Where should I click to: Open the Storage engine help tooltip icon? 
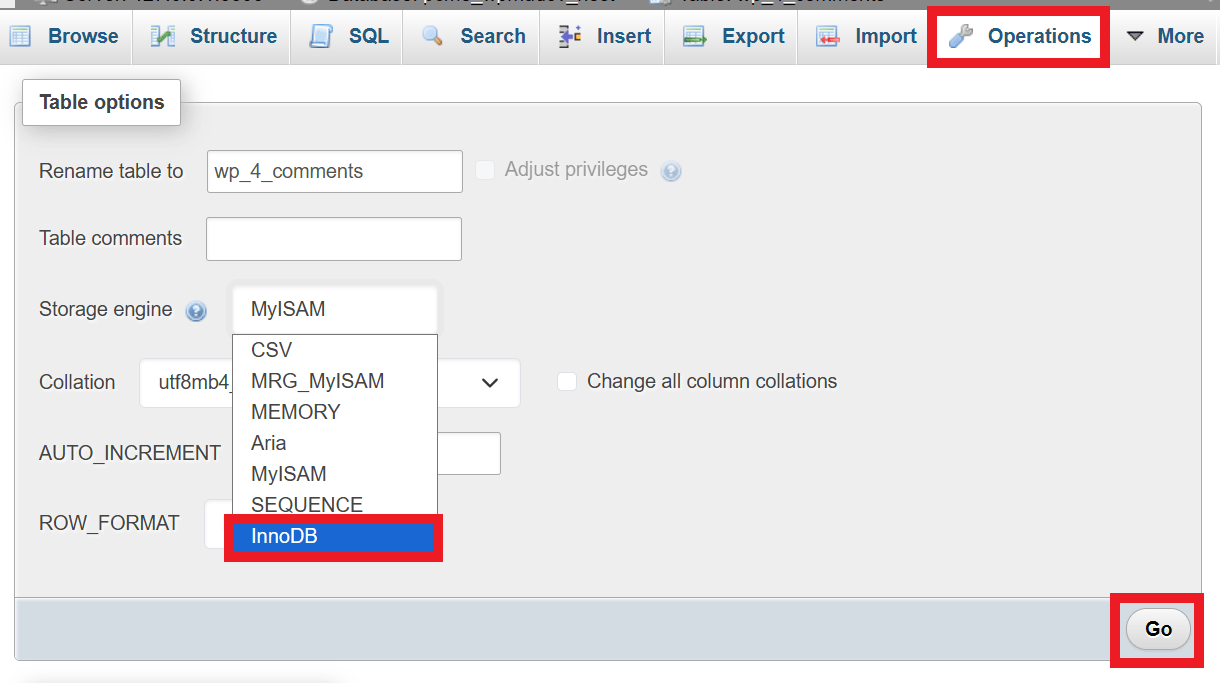click(196, 311)
